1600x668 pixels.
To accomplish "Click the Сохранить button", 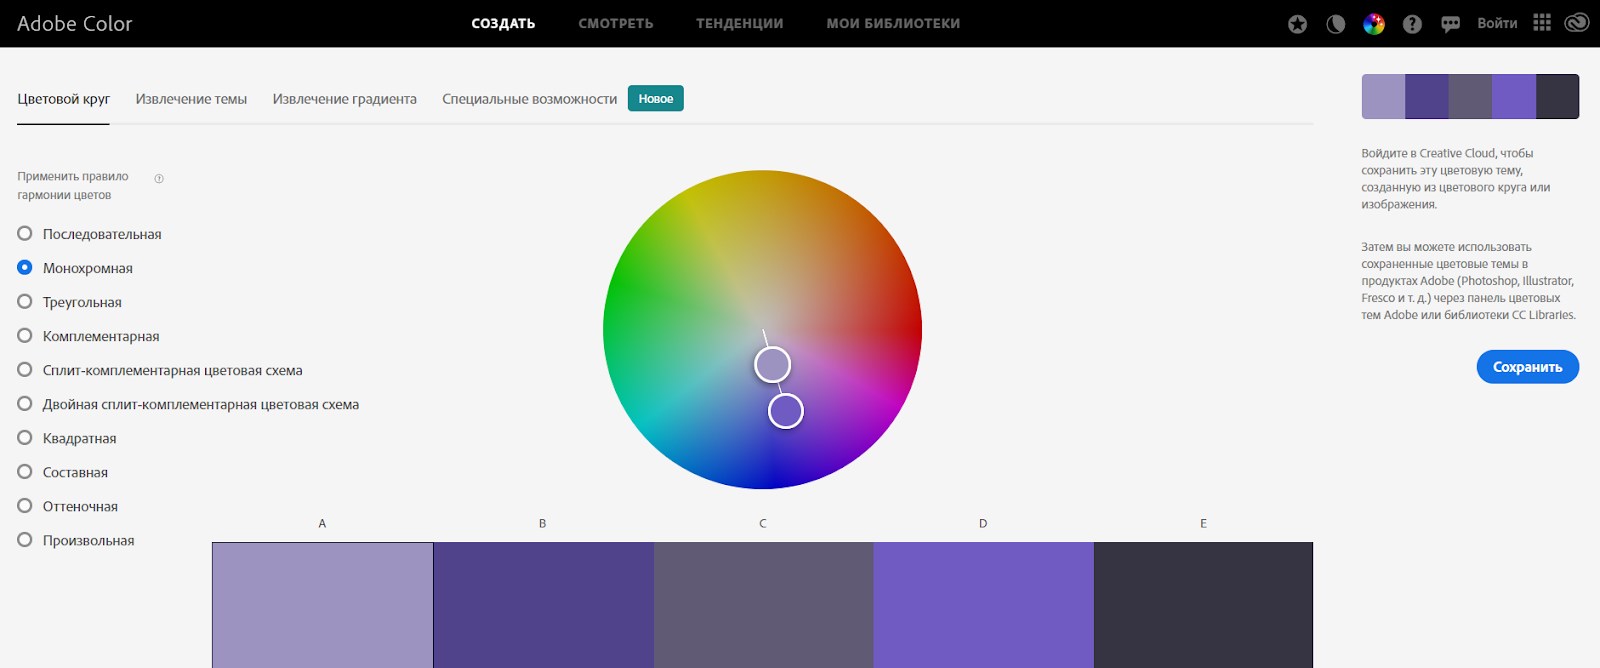I will [x=1527, y=367].
